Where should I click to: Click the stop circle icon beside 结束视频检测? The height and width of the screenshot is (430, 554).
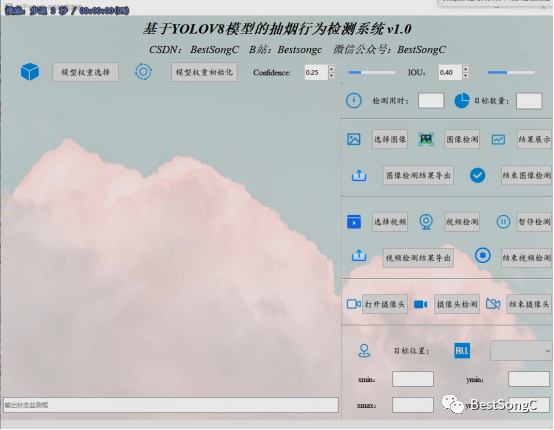[x=483, y=255]
